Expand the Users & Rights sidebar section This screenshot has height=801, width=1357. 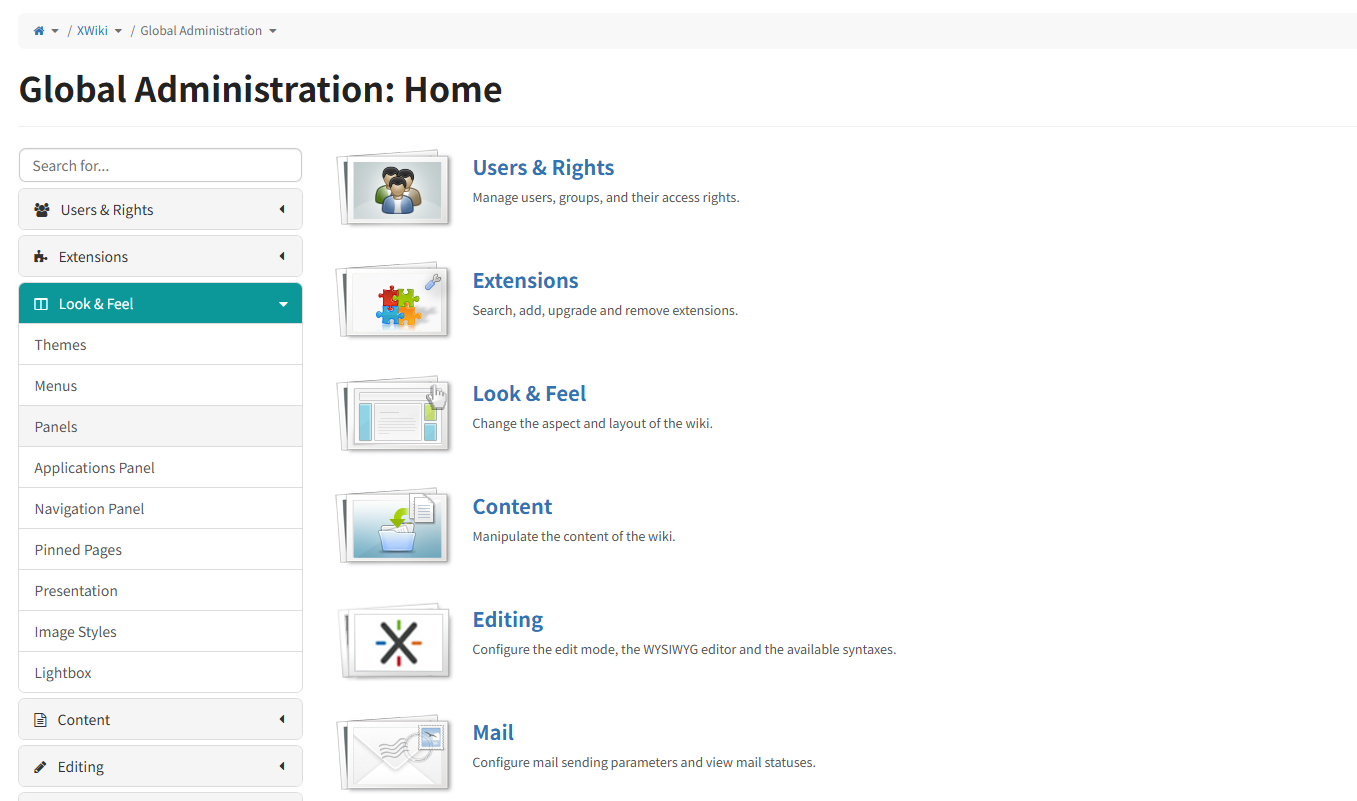(160, 210)
